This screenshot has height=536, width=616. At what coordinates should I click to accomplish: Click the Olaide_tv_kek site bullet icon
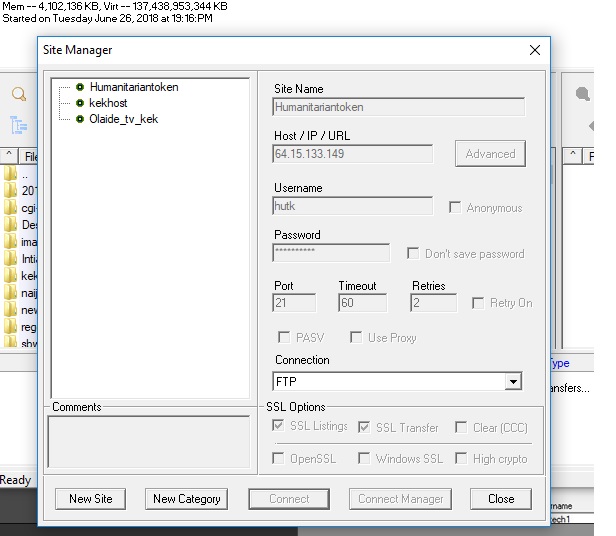[80, 119]
